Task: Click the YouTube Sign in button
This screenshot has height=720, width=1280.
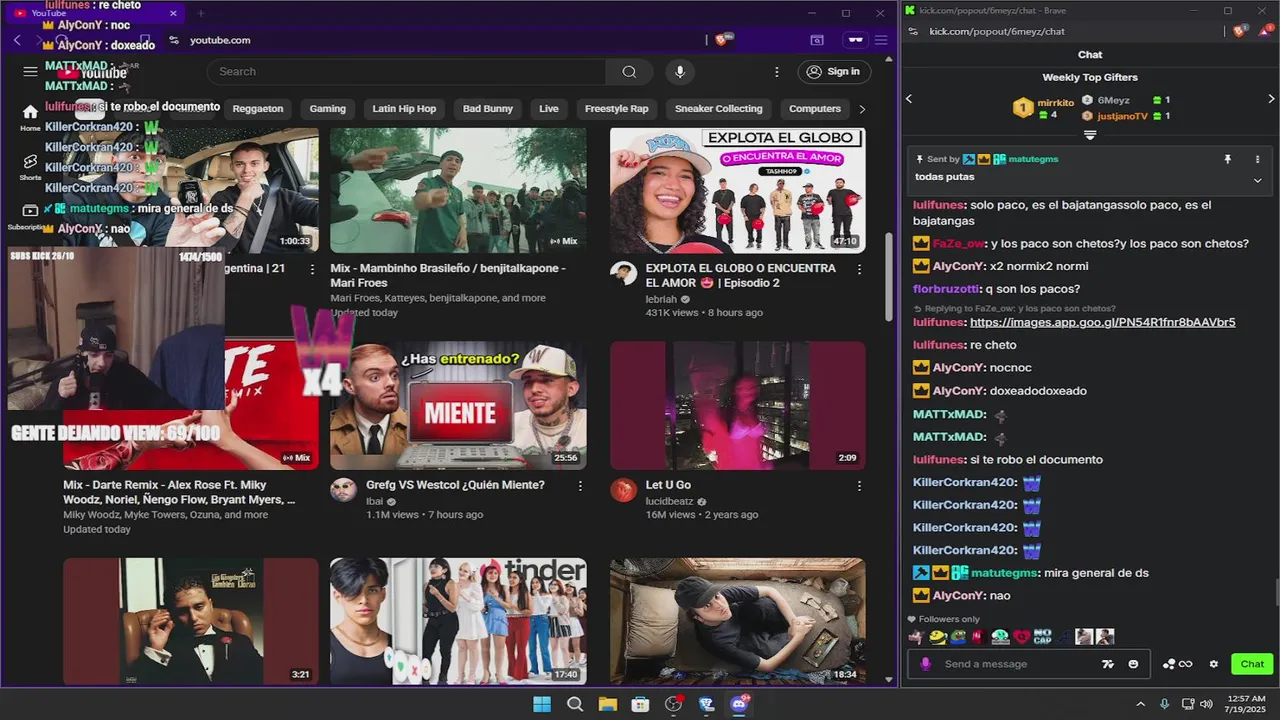Action: click(834, 71)
